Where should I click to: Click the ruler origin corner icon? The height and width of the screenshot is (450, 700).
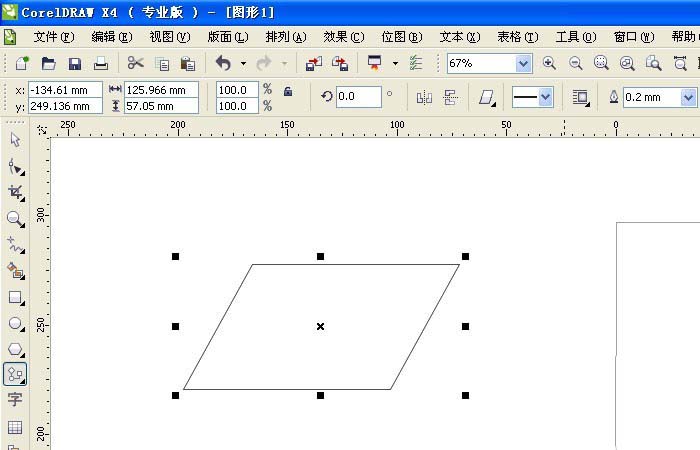pos(42,129)
